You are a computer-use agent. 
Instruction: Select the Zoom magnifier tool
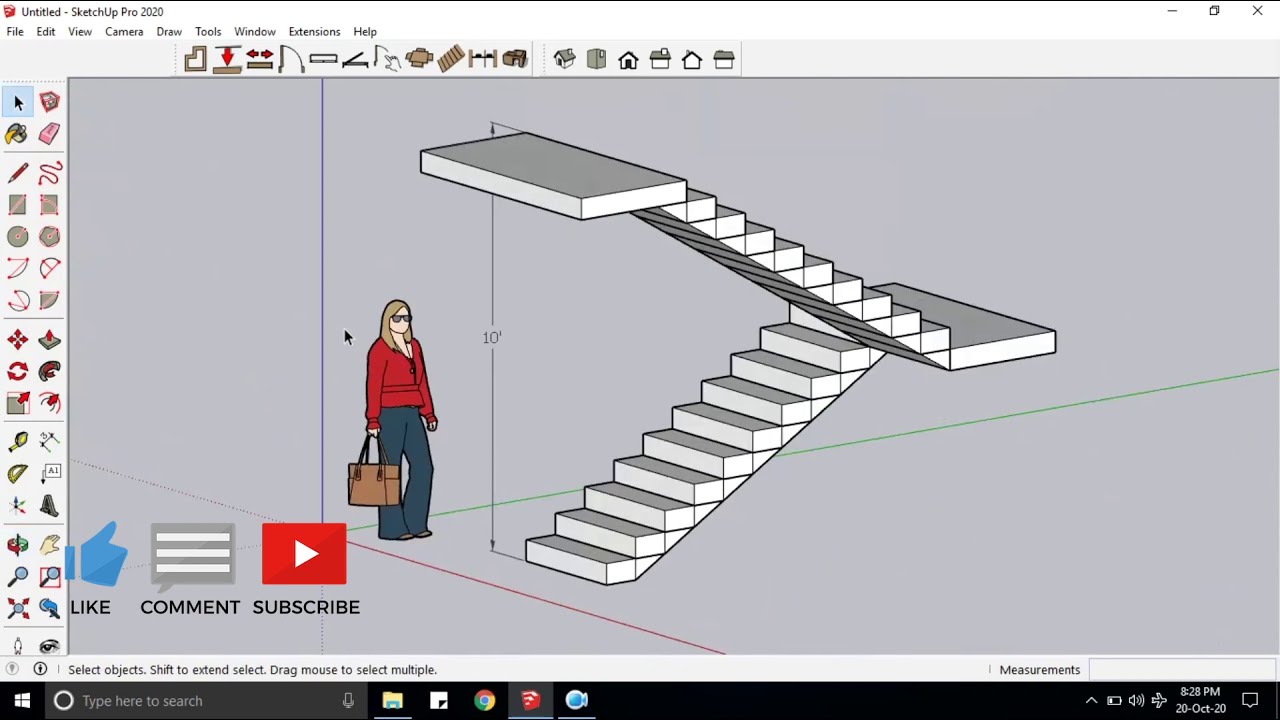18,577
